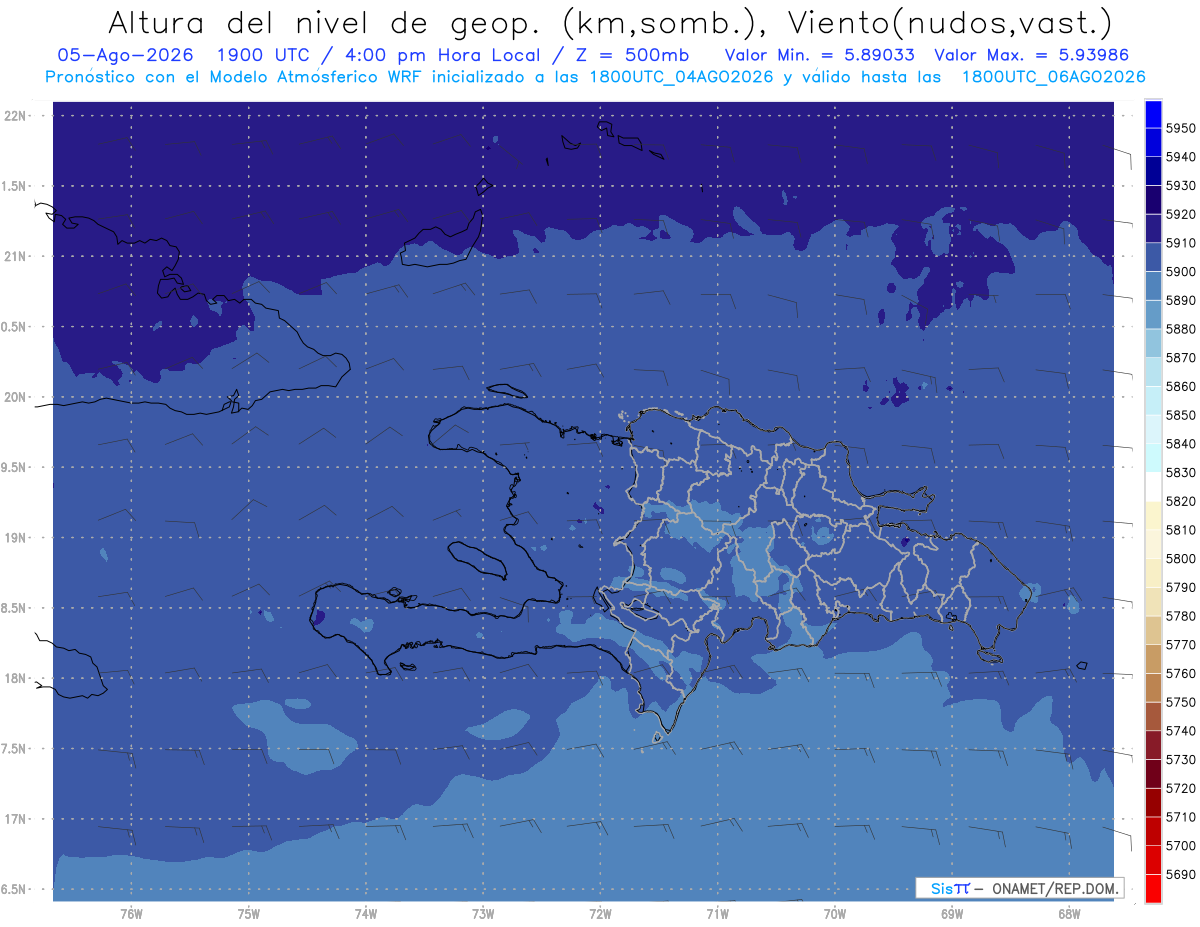The image size is (1200, 927).
Task: Click the 70W longitude label
Action: 835,914
